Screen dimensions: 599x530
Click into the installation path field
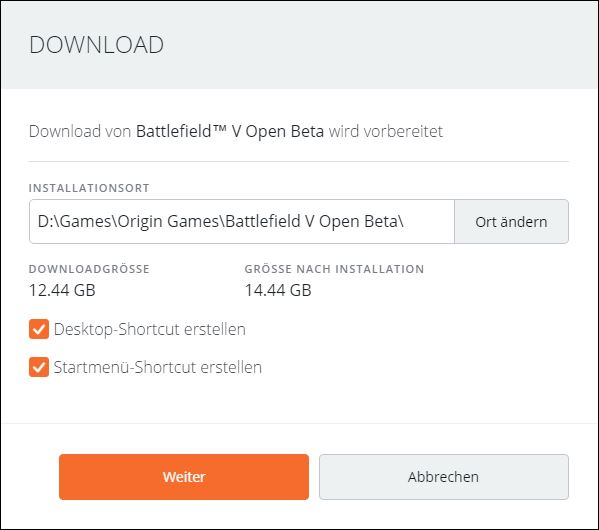coord(242,221)
